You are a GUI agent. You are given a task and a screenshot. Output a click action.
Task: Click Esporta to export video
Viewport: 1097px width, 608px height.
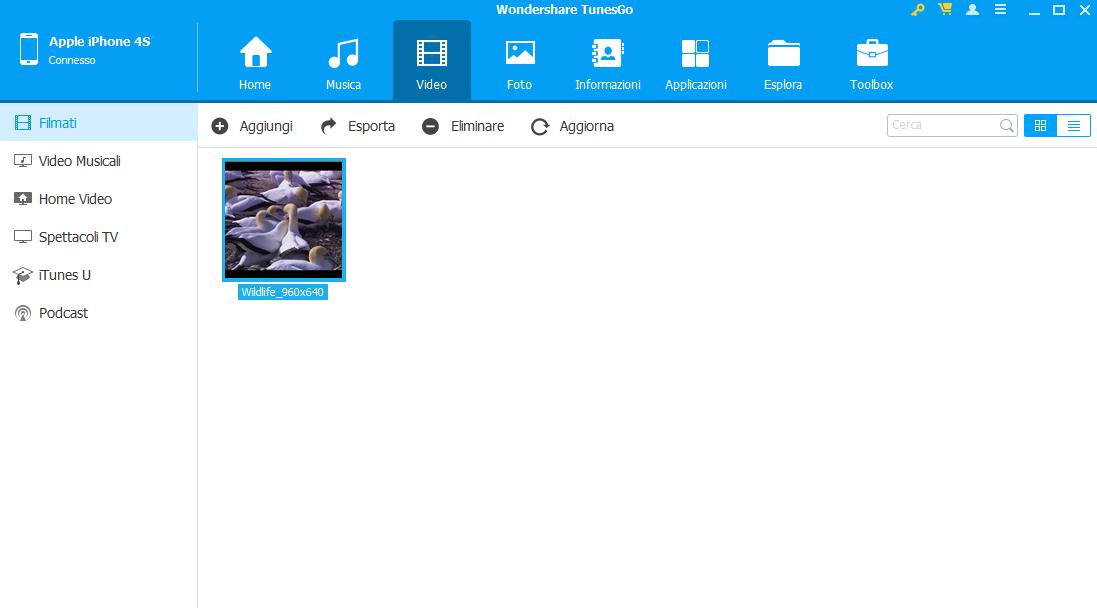pos(358,126)
